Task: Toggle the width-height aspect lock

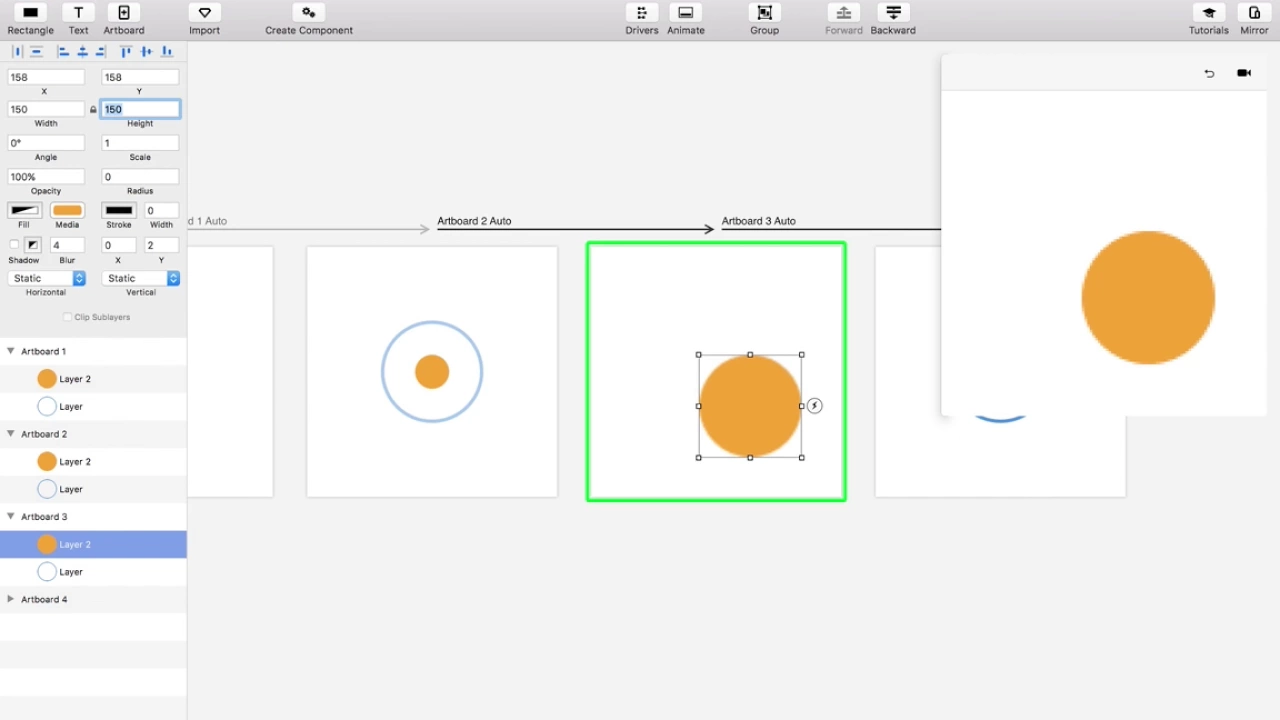Action: pos(93,109)
